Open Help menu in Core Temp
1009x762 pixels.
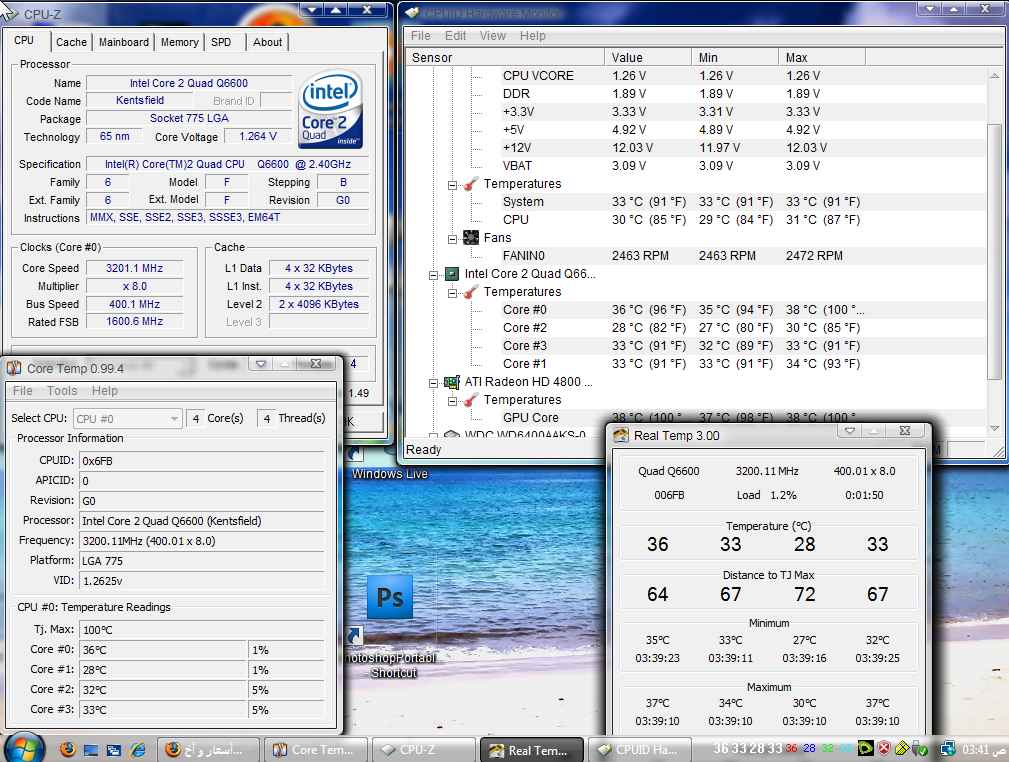tap(104, 391)
